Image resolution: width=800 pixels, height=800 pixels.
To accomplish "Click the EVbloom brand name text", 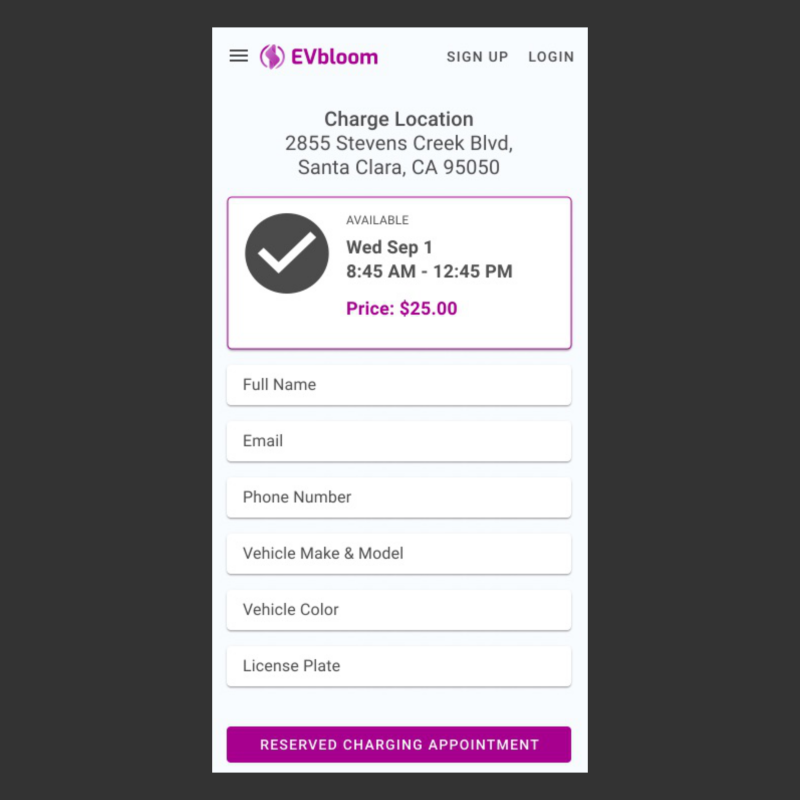I will click(334, 57).
